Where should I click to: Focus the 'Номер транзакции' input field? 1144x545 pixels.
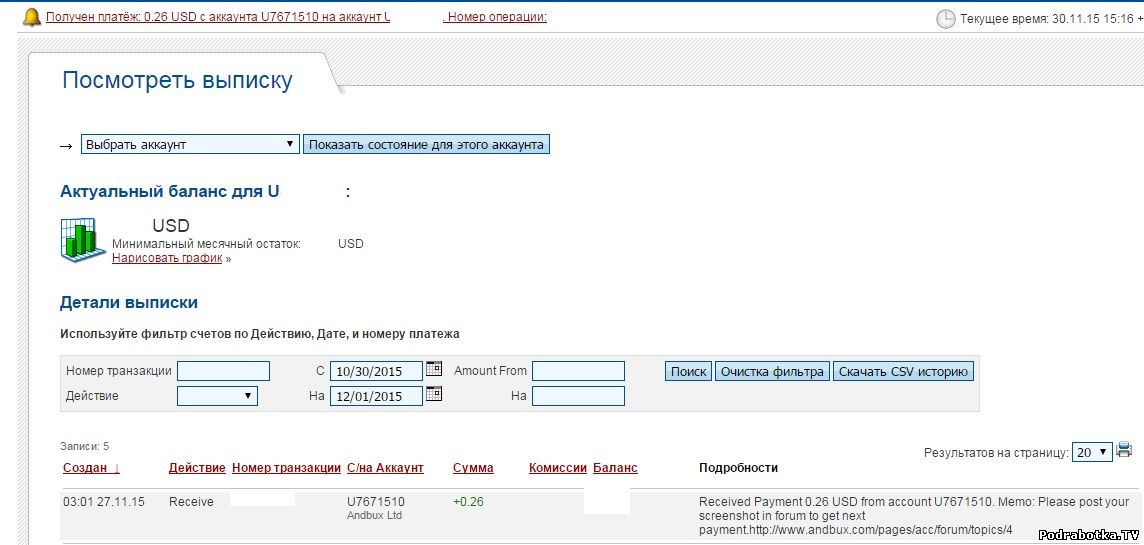click(223, 371)
